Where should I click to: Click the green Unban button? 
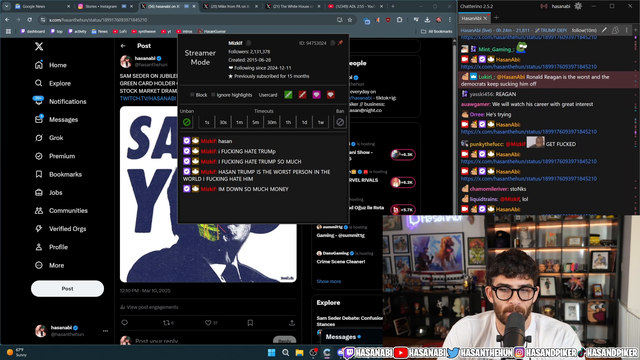[x=187, y=122]
